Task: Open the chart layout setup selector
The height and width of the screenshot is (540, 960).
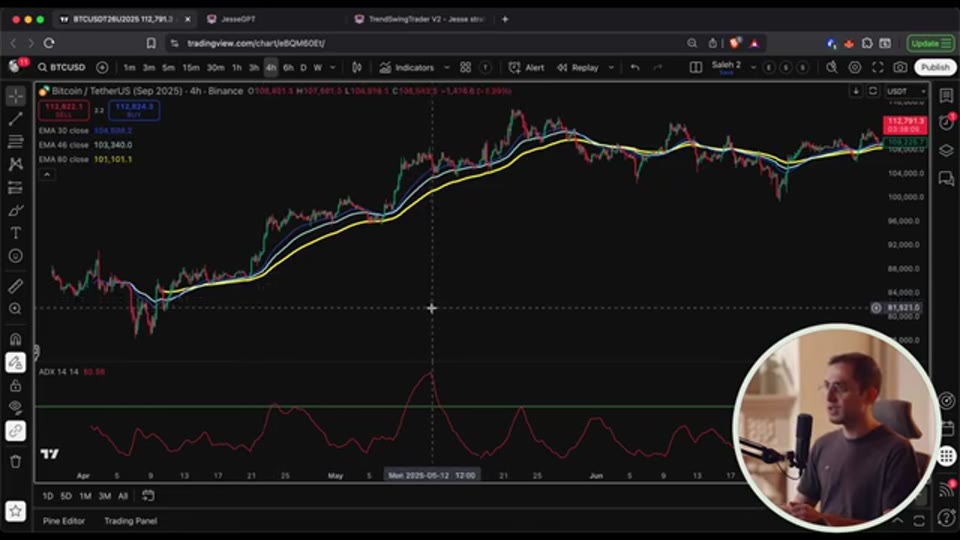Action: click(x=696, y=67)
